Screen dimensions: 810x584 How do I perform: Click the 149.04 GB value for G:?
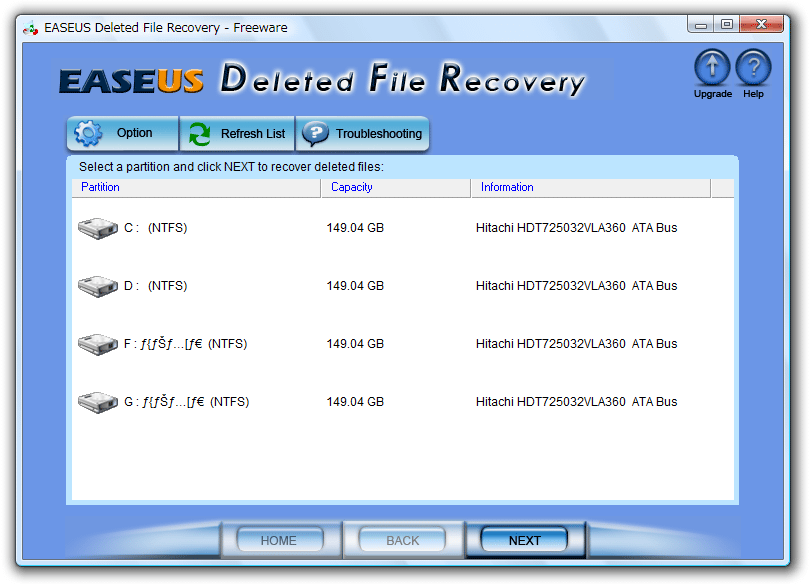355,402
